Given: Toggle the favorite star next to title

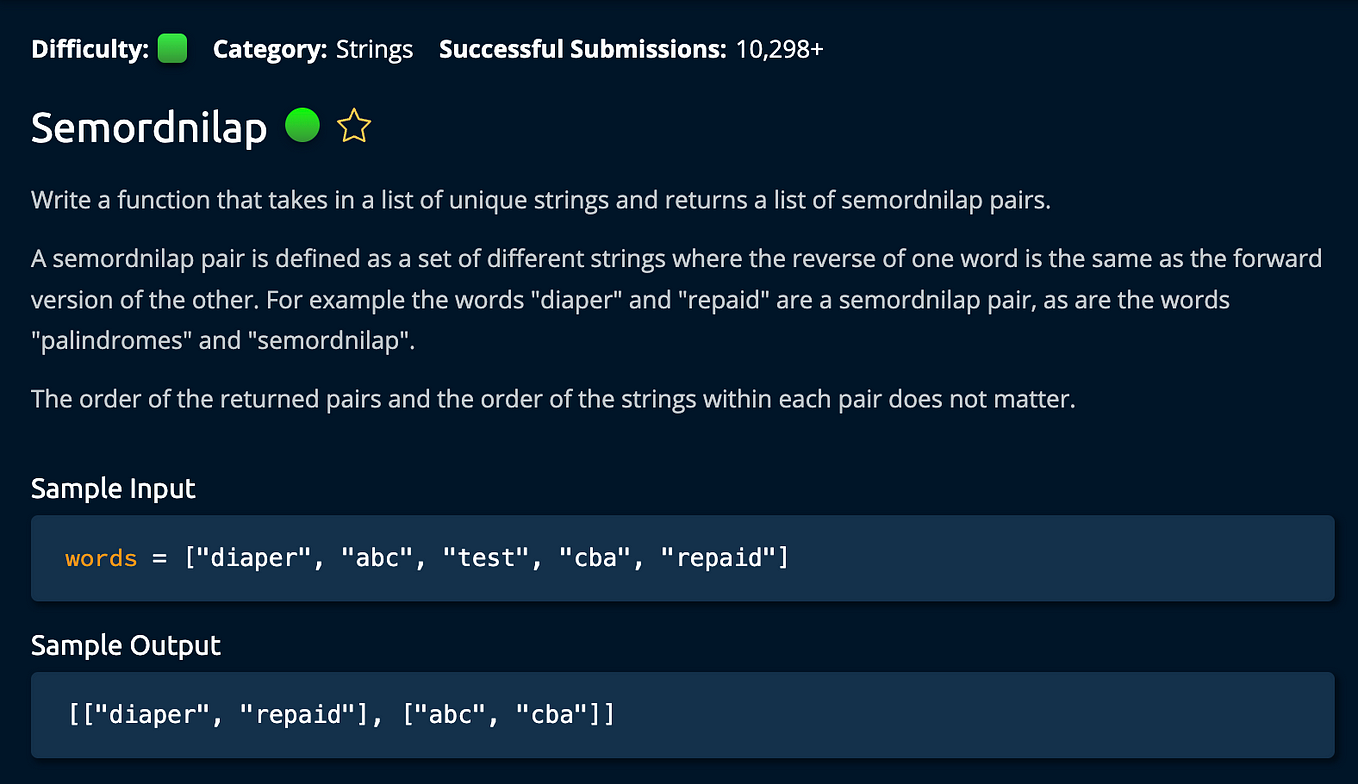Looking at the screenshot, I should [x=354, y=127].
